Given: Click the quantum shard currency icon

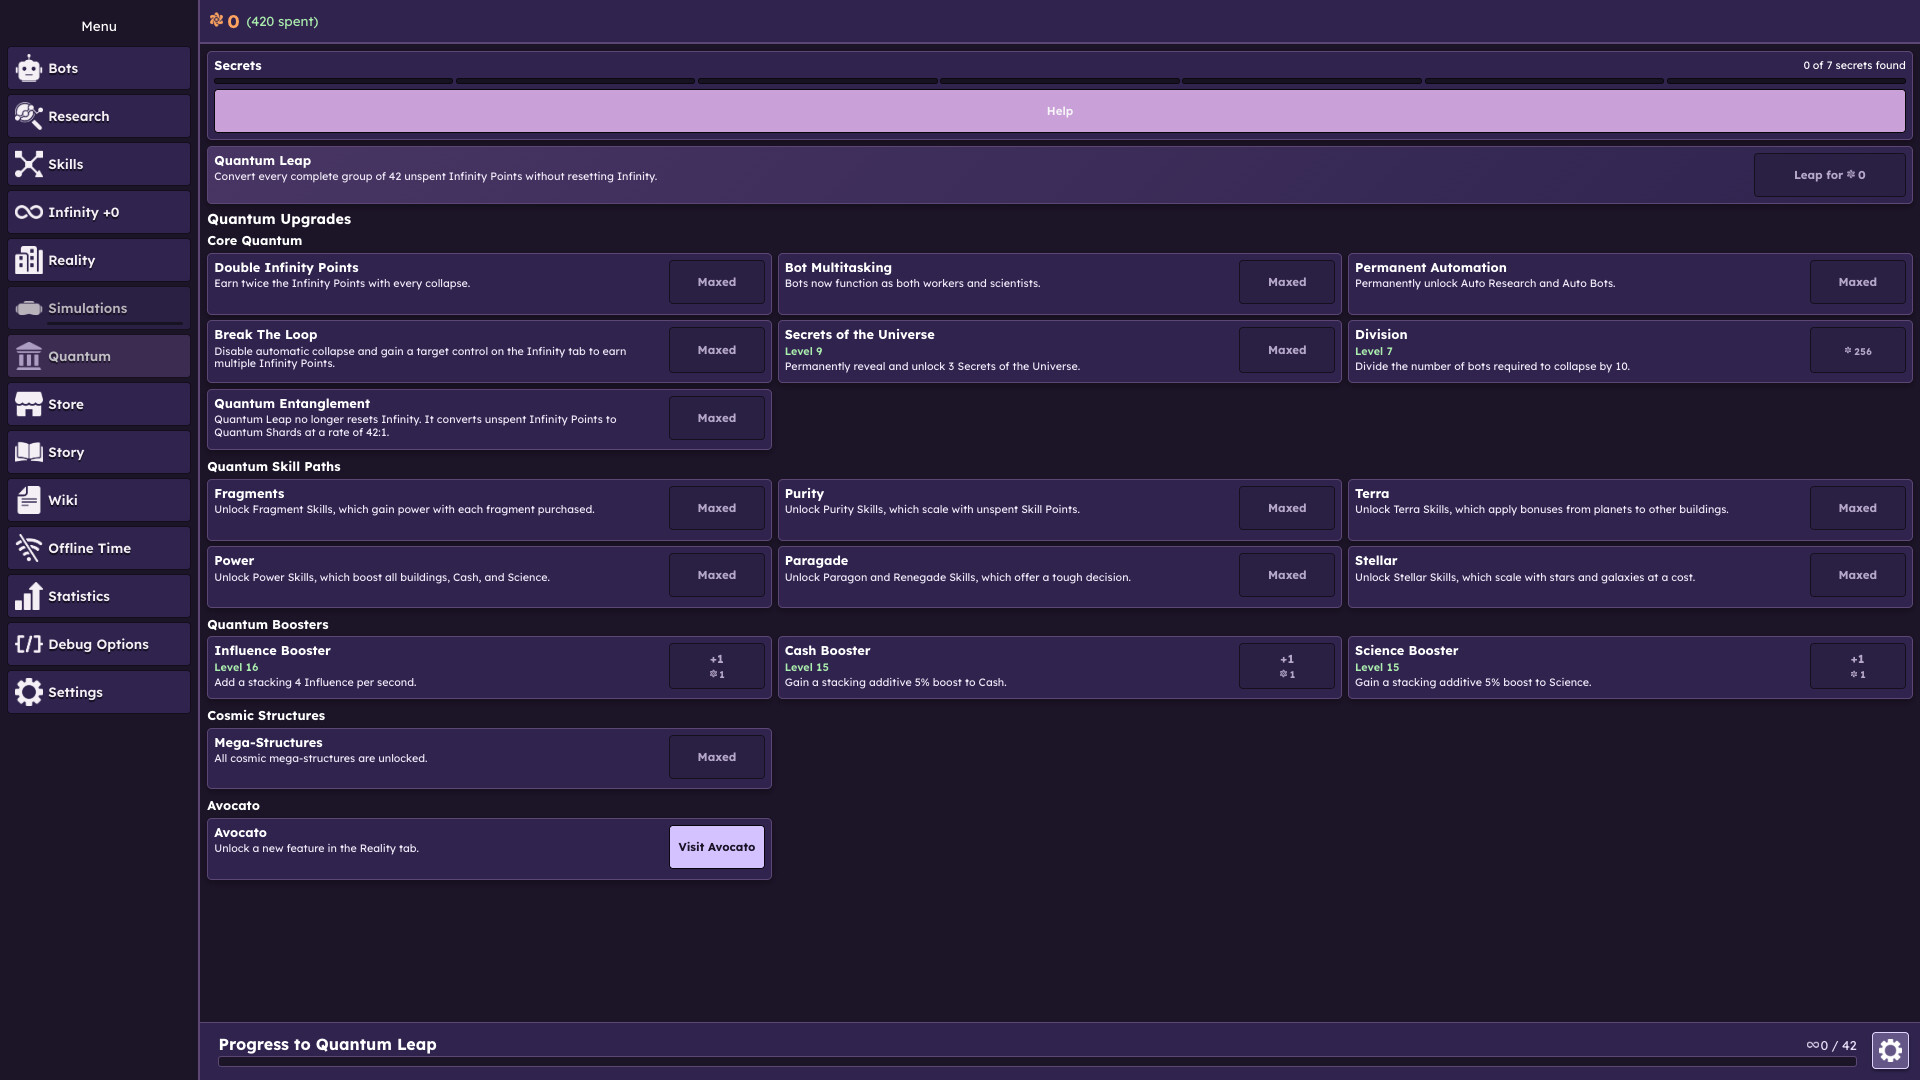Looking at the screenshot, I should pos(216,20).
